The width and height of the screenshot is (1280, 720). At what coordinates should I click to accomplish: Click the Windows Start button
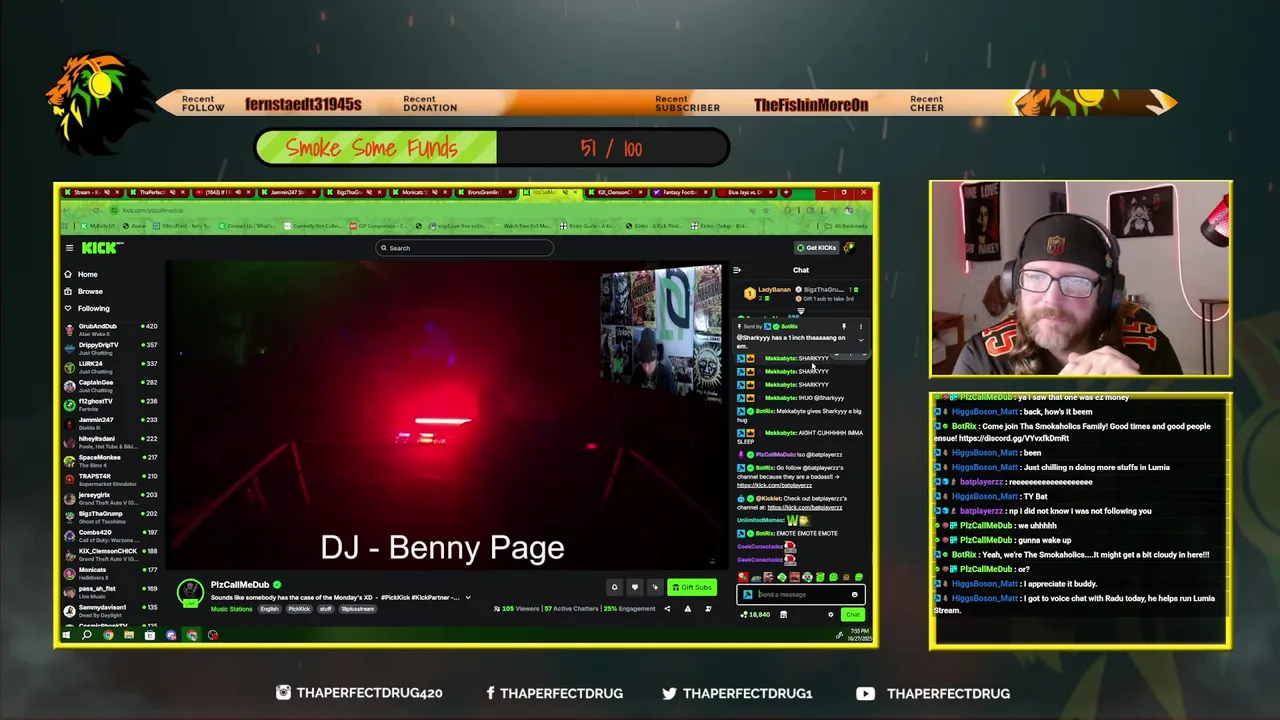coord(66,635)
